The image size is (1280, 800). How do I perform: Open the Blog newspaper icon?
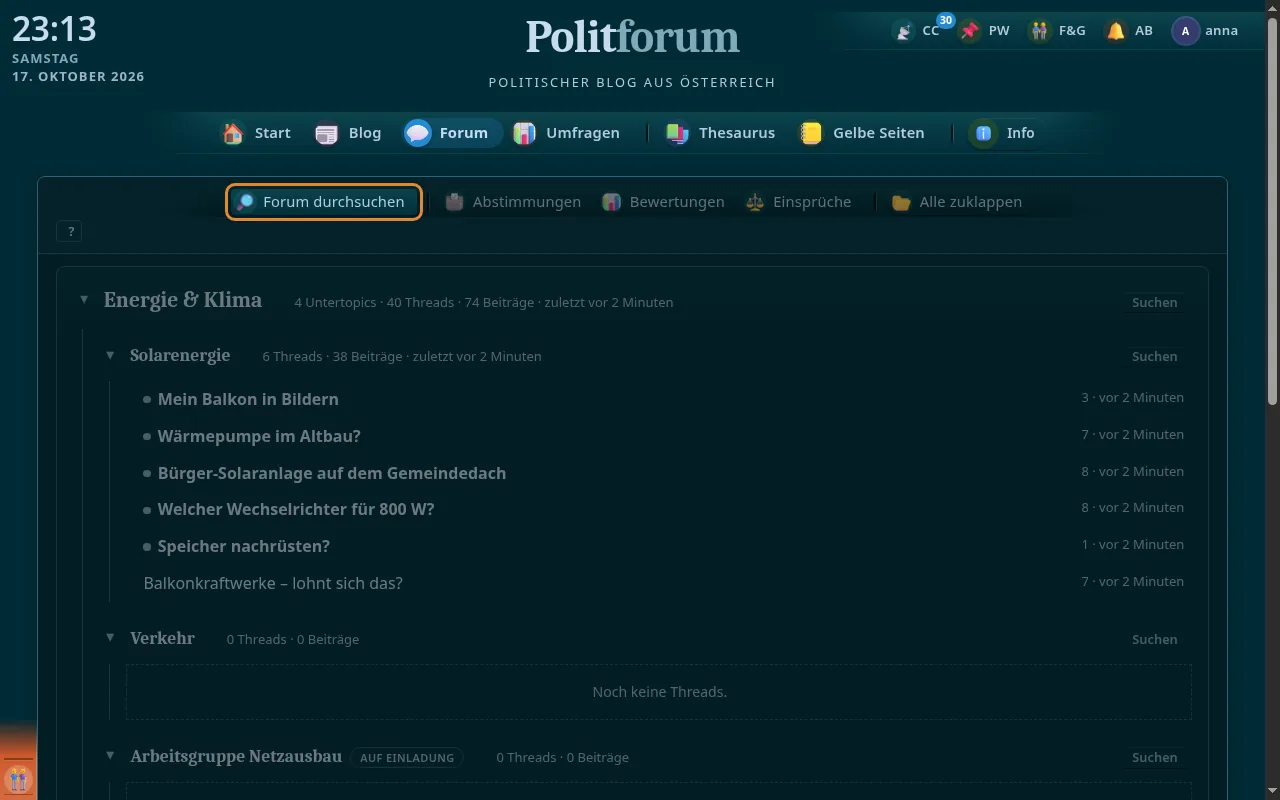coord(327,133)
